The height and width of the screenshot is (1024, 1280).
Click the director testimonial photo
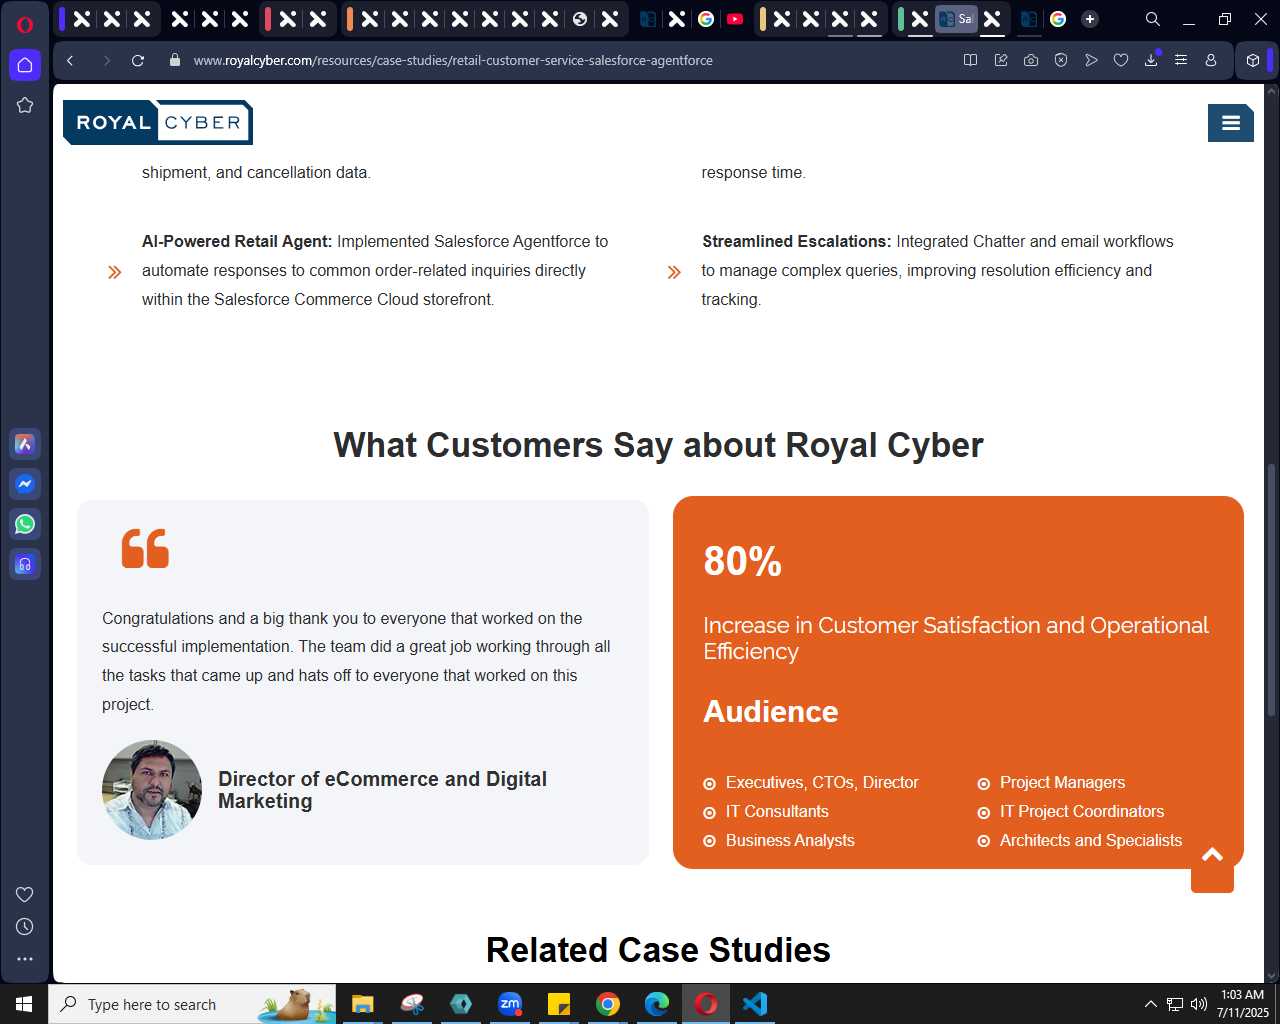point(152,790)
